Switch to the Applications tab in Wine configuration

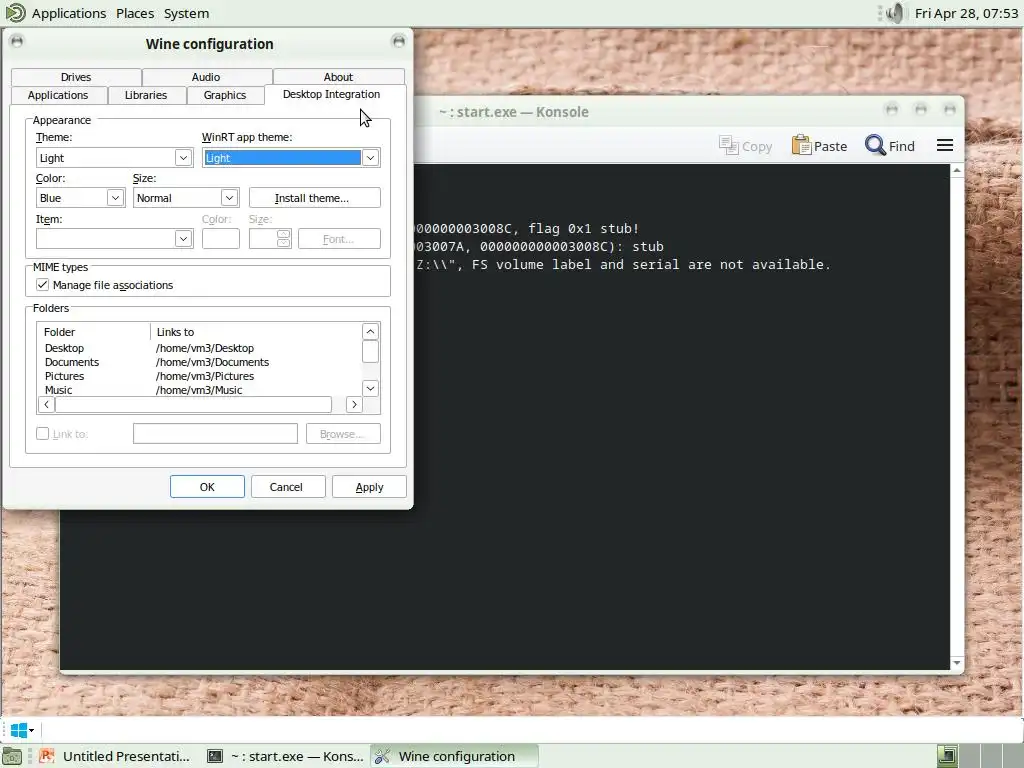(x=58, y=95)
